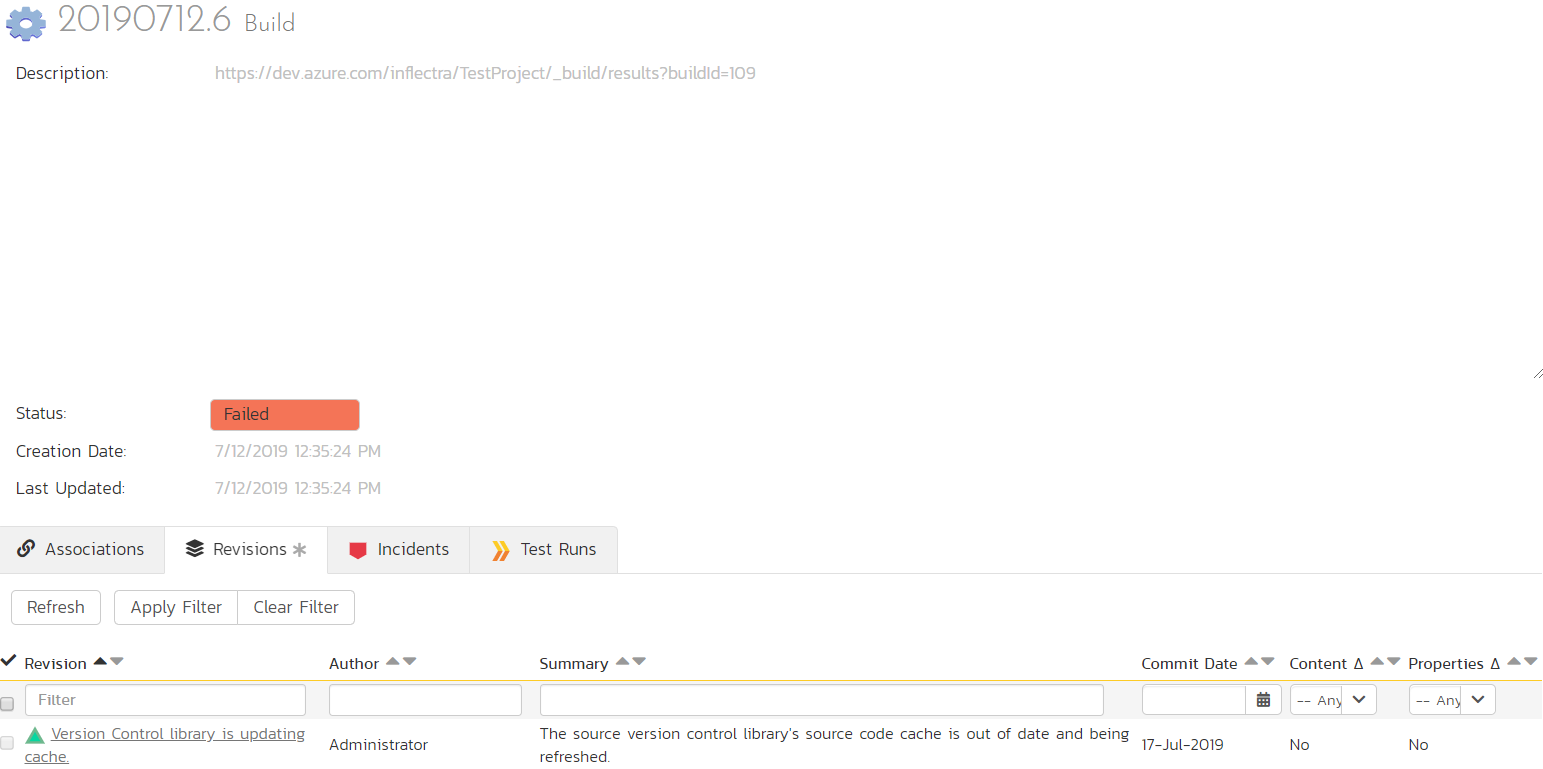Click the green revision triangle icon
This screenshot has width=1543, height=769.
point(35,735)
